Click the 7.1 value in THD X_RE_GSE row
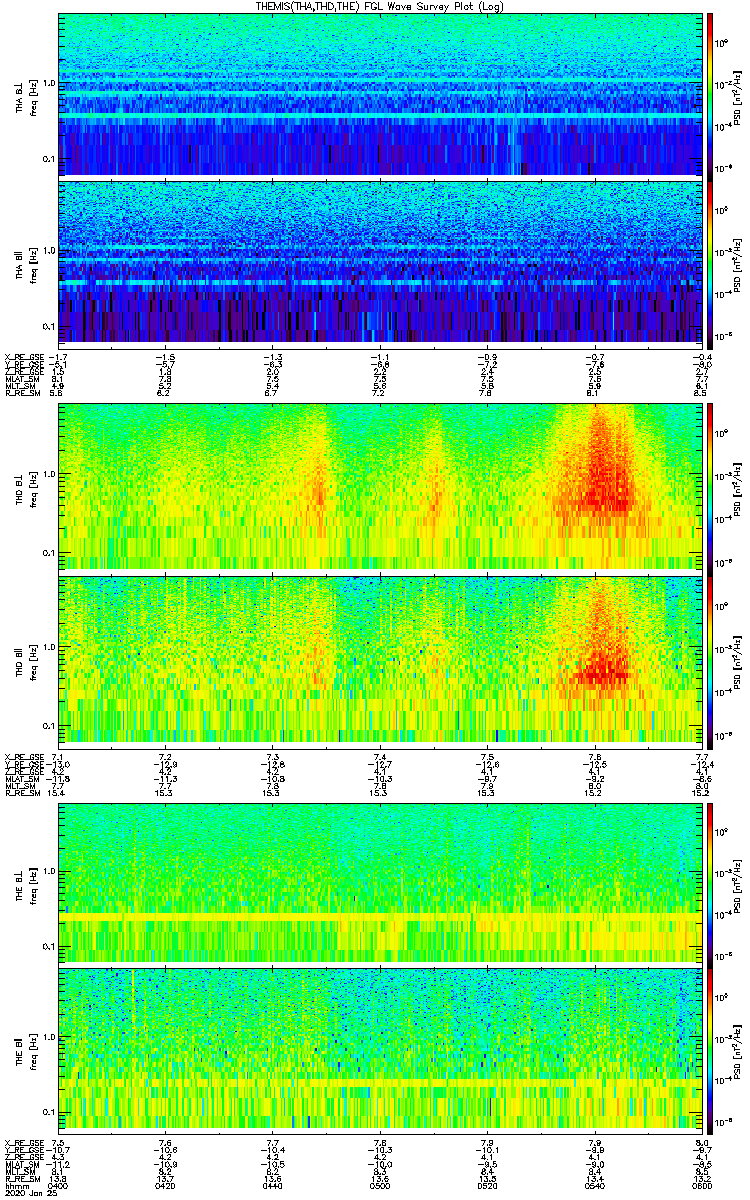This screenshot has height=1200, width=750. (57, 755)
